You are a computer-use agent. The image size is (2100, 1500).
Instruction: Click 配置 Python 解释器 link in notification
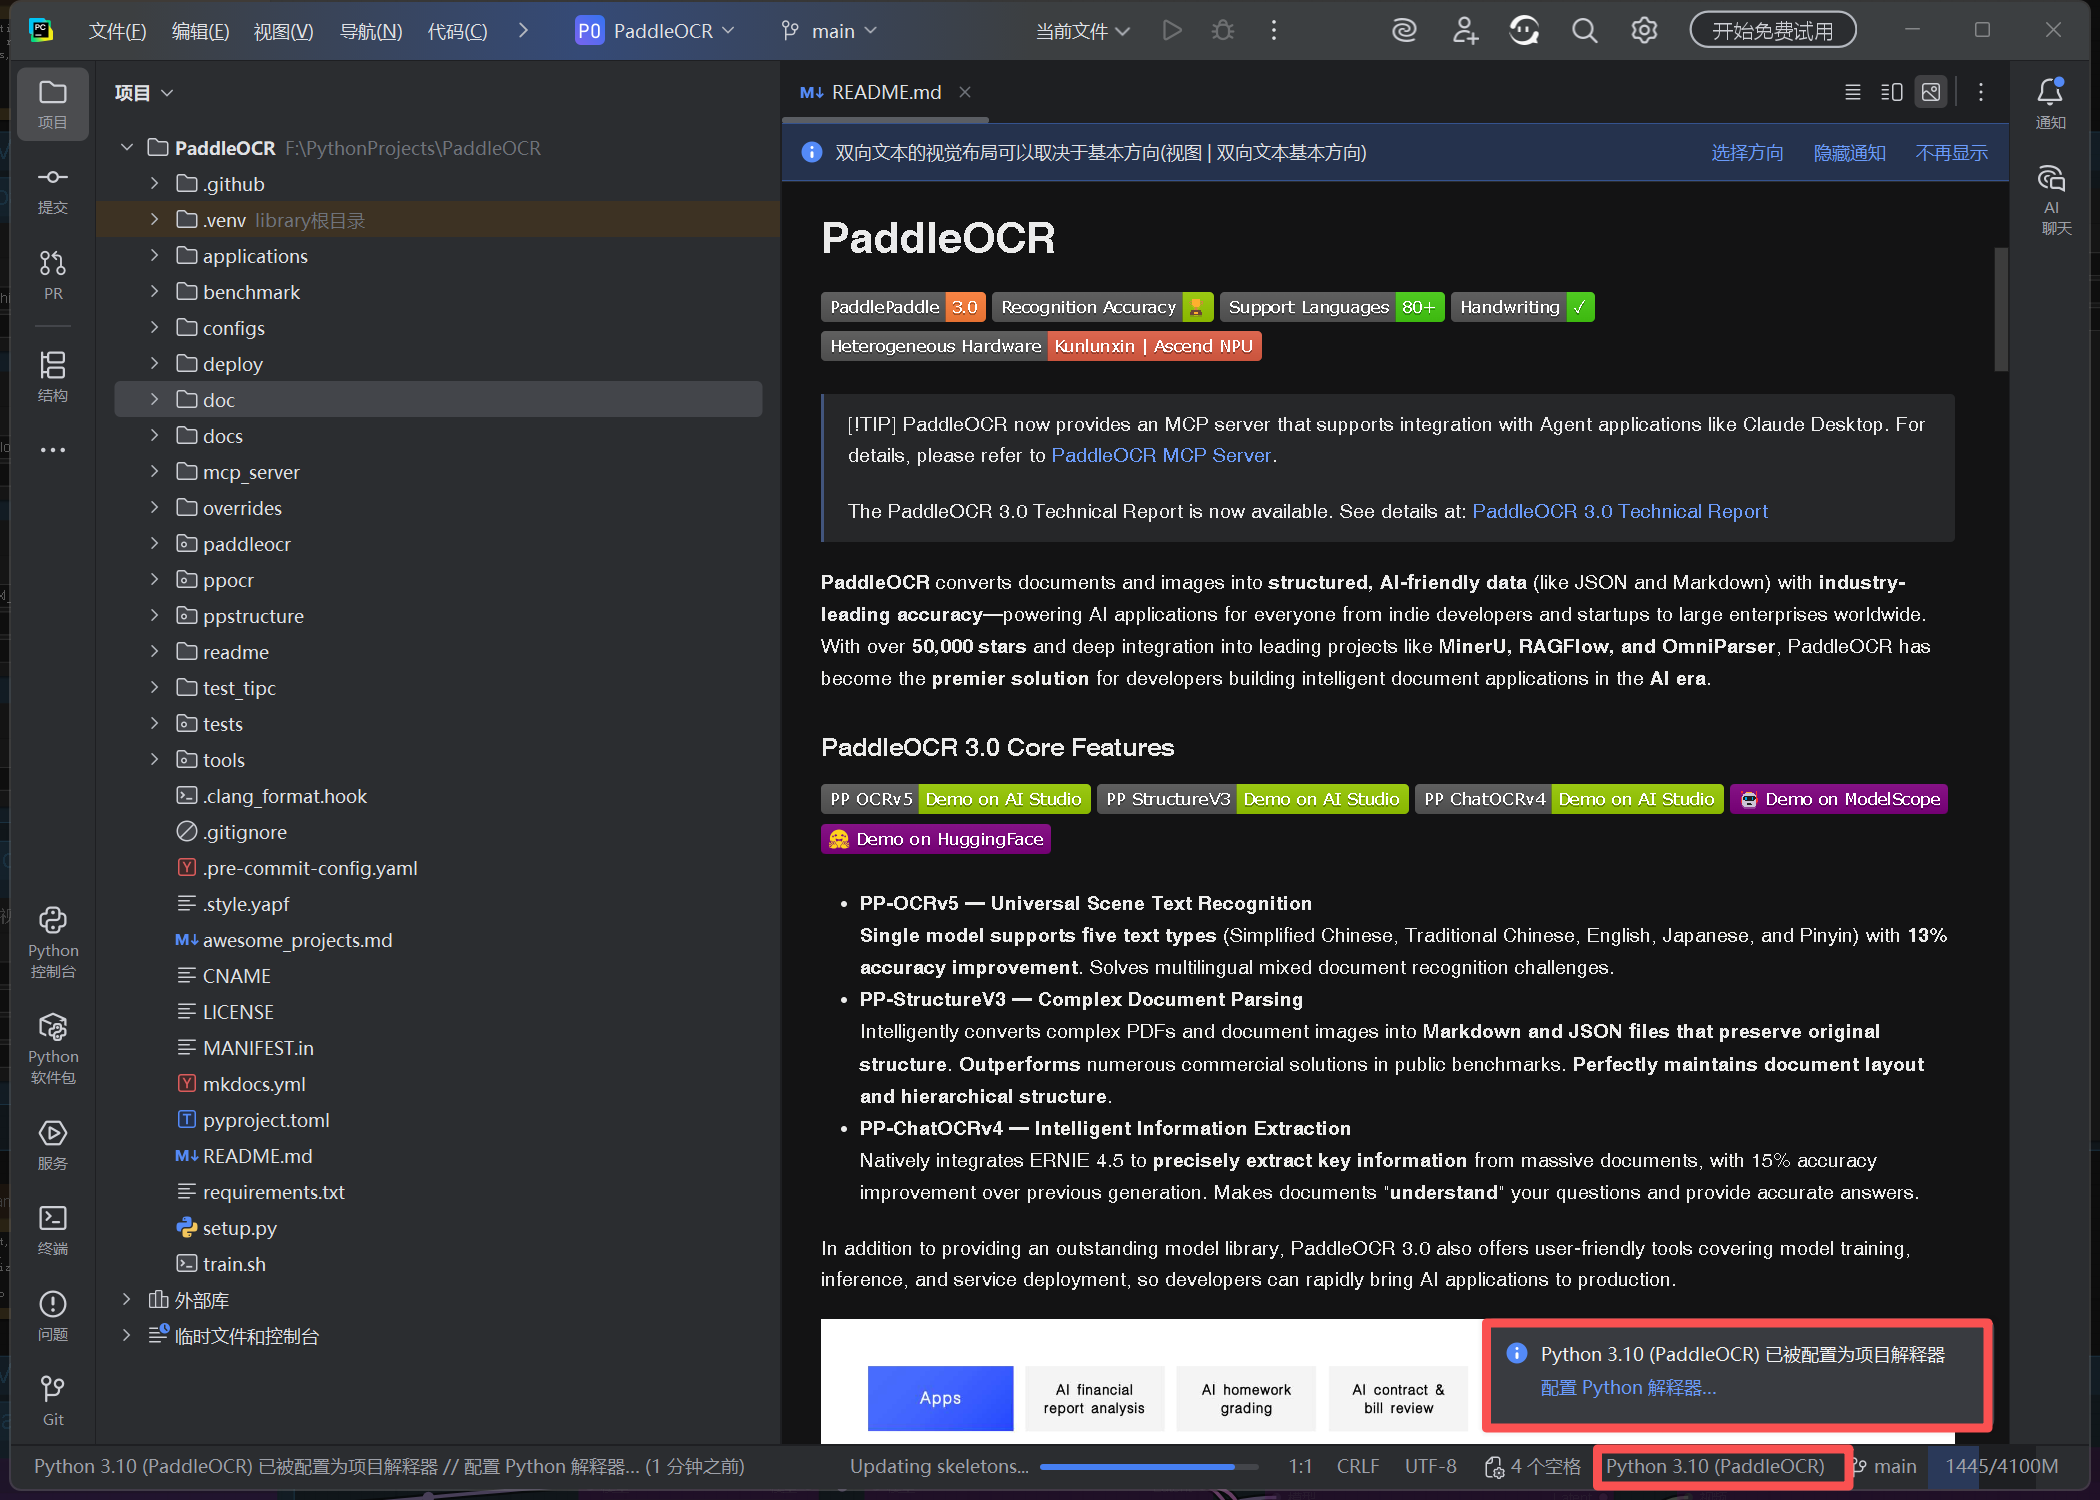tap(1628, 1388)
